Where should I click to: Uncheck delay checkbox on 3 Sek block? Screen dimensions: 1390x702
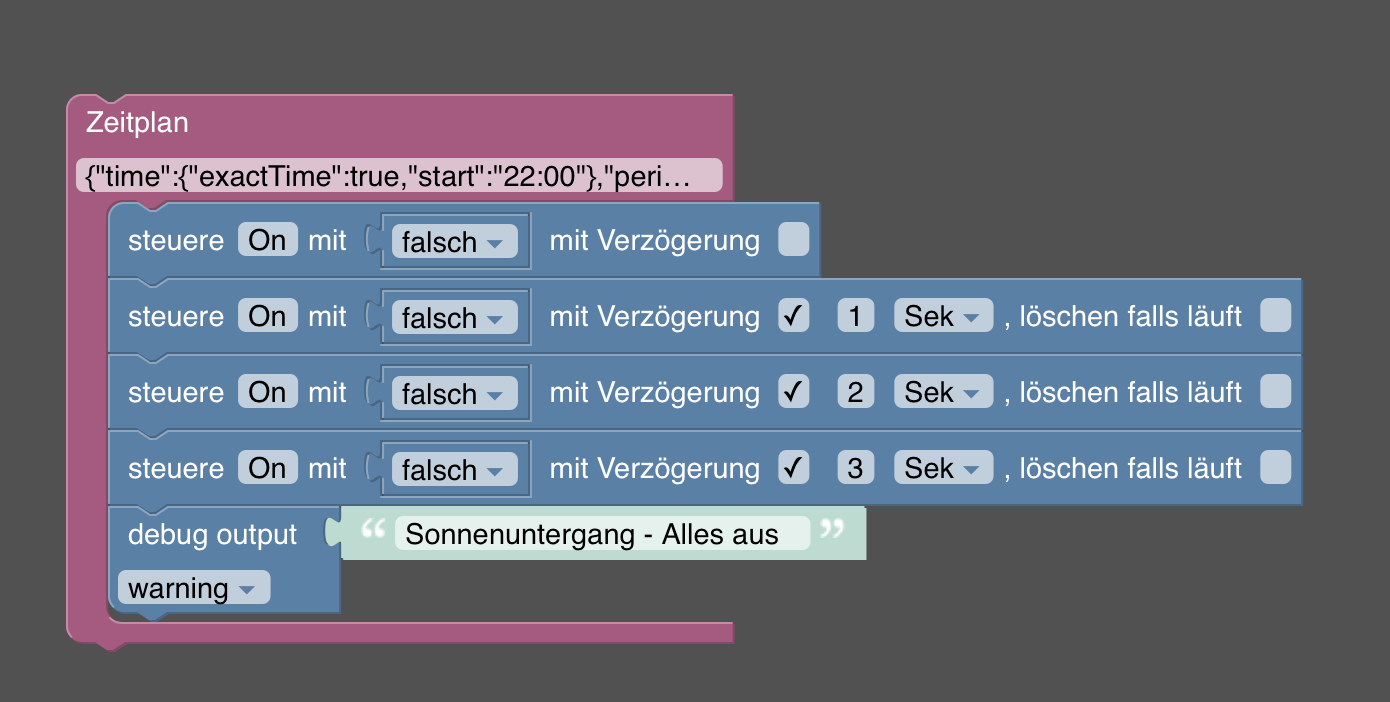click(794, 468)
